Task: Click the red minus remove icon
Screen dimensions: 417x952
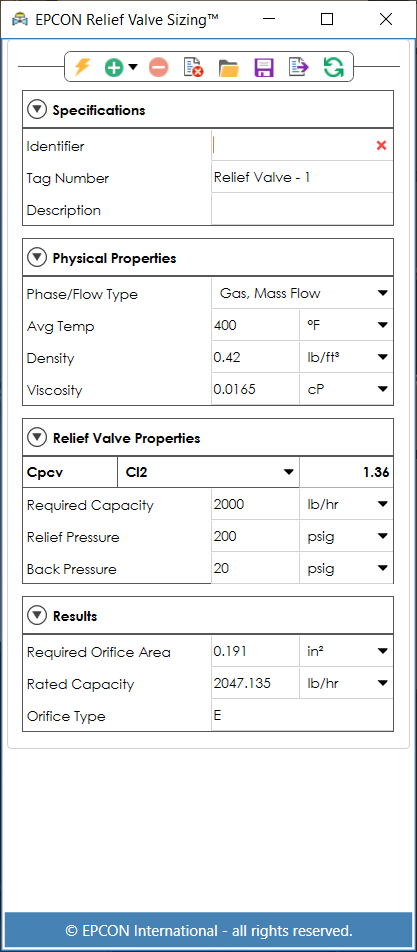Action: coord(158,67)
